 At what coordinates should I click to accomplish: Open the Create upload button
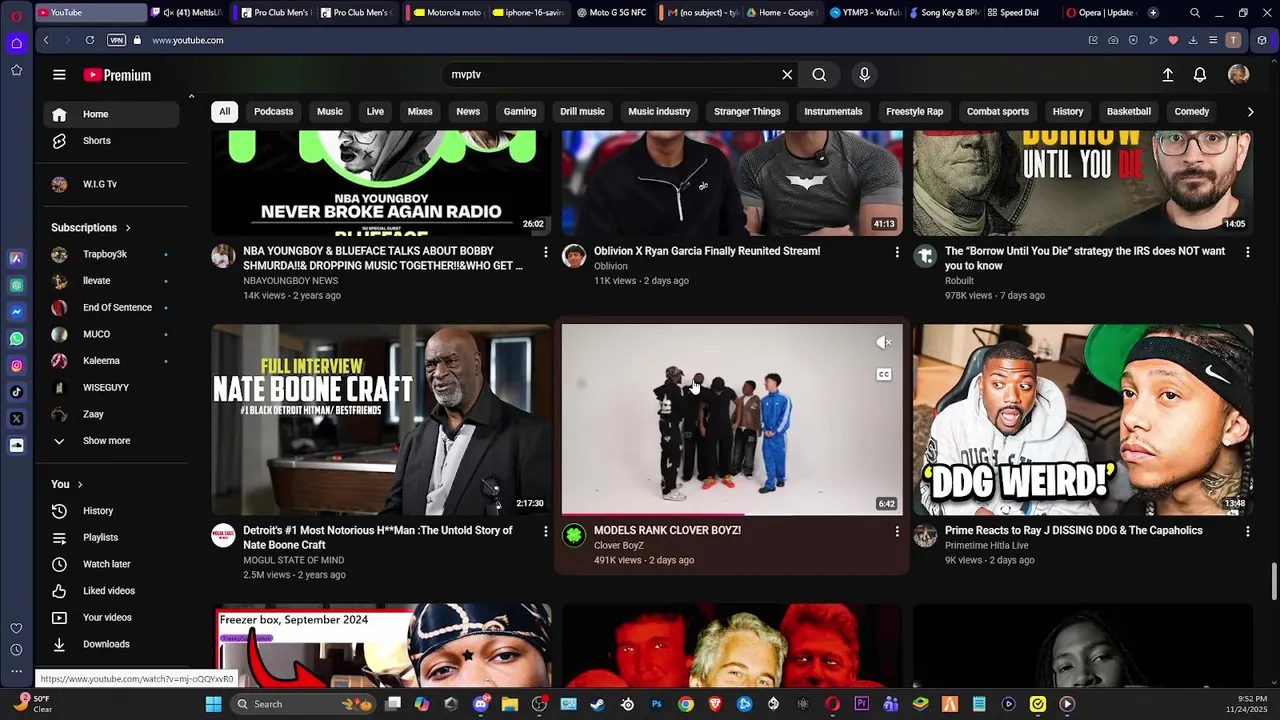coord(1167,75)
